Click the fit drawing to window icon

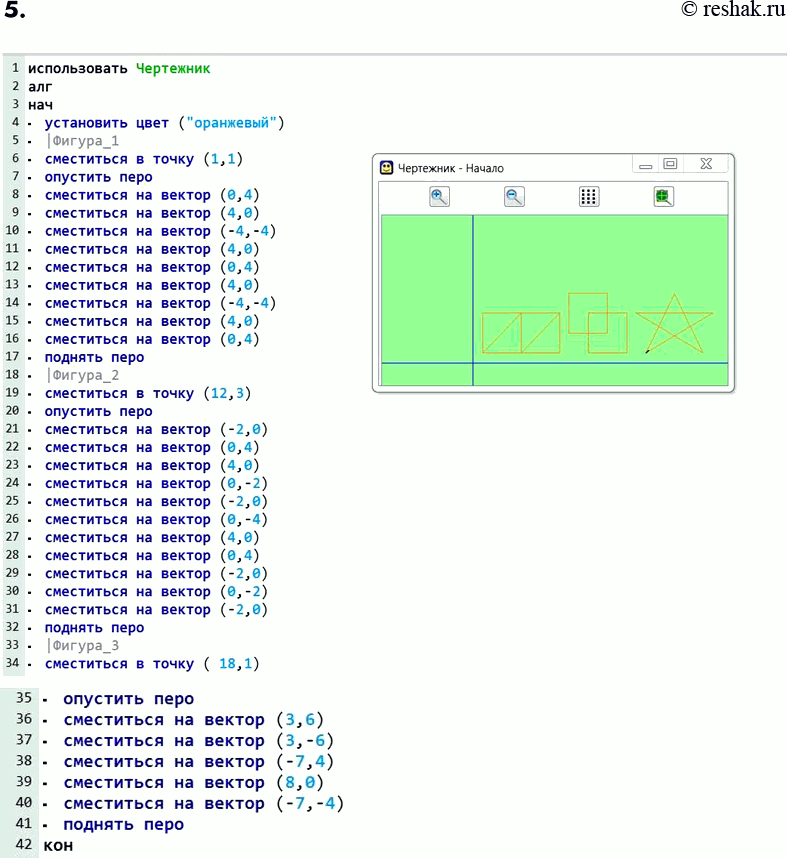663,196
